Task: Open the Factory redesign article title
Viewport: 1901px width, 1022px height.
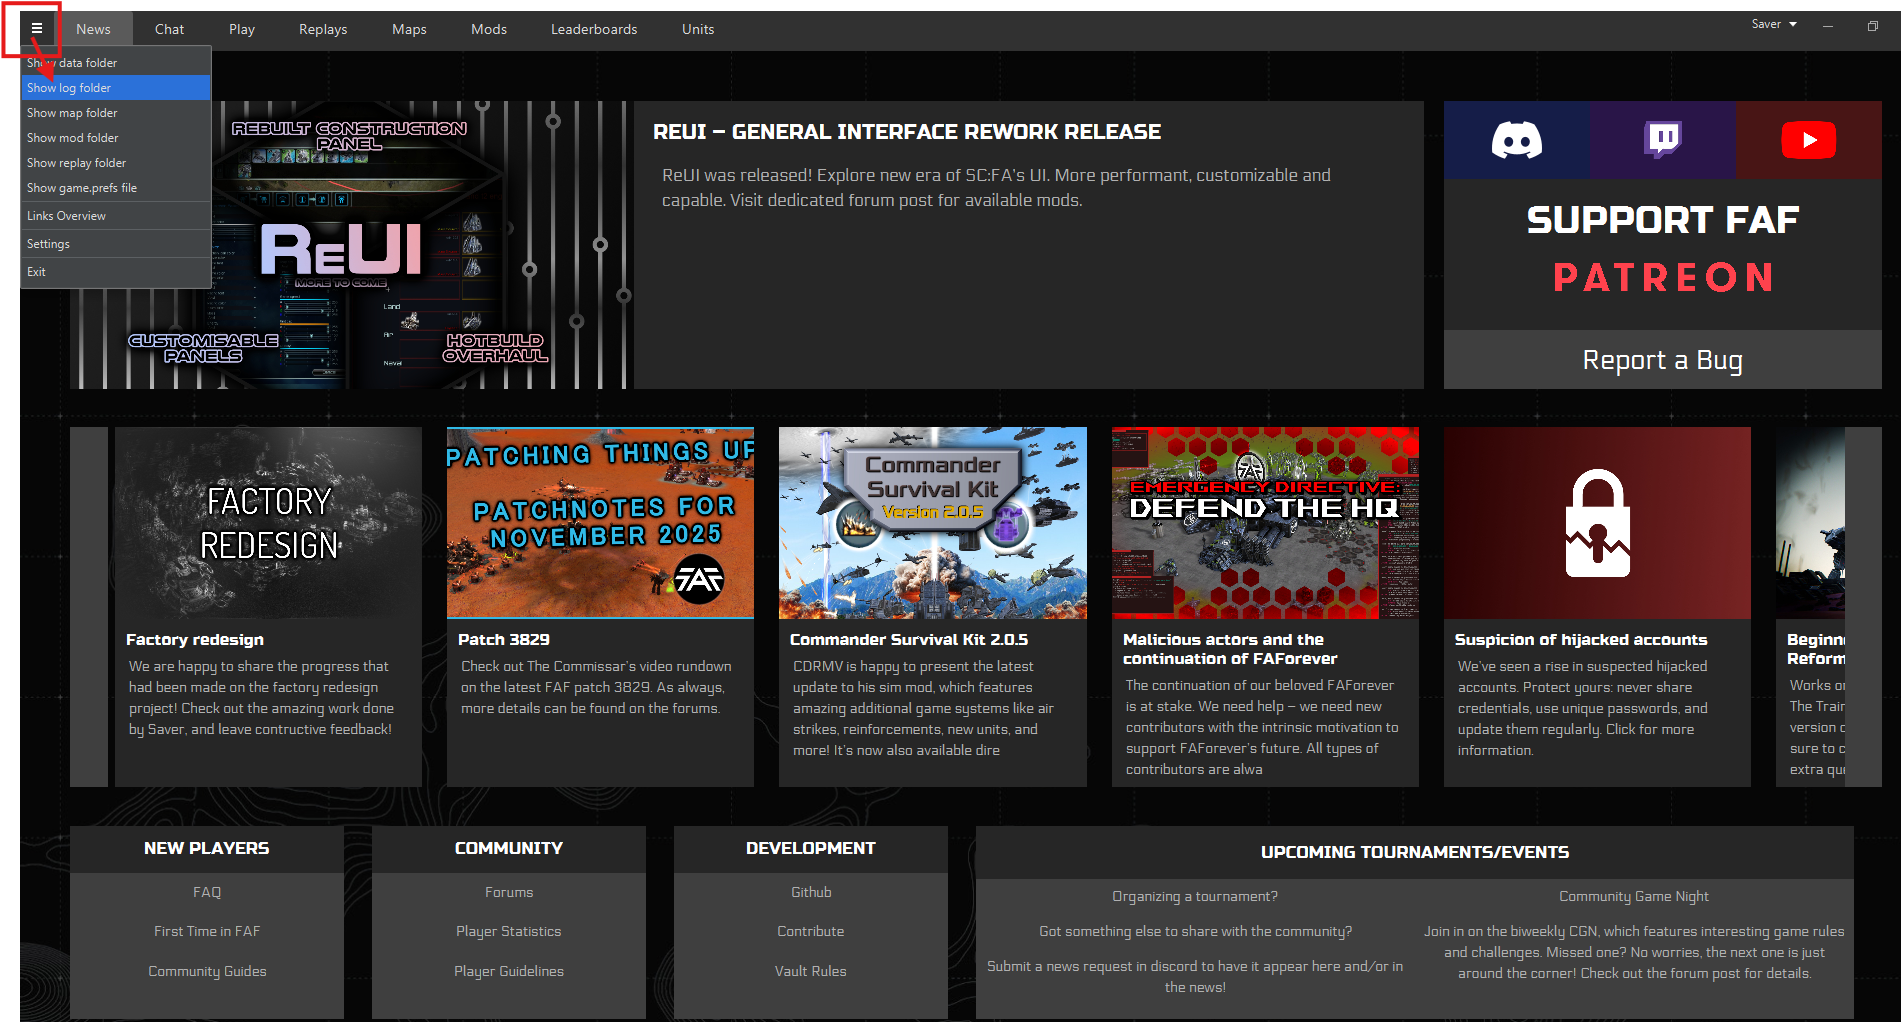Action: coord(195,640)
